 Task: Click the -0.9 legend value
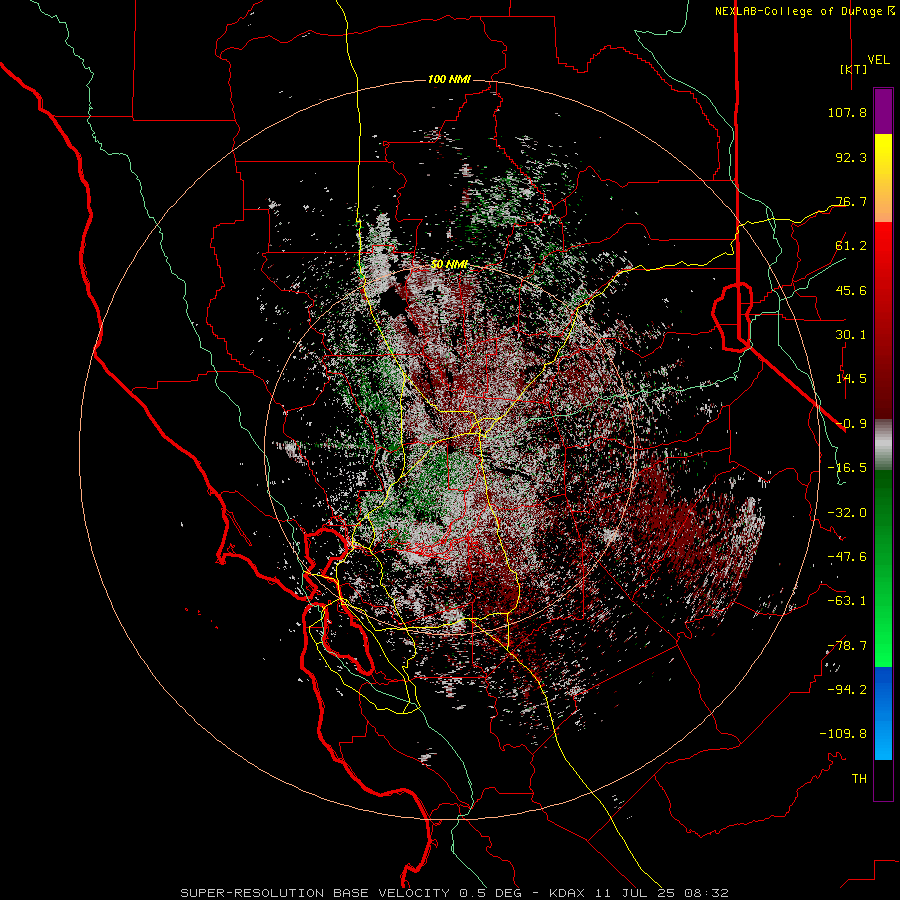pyautogui.click(x=851, y=424)
